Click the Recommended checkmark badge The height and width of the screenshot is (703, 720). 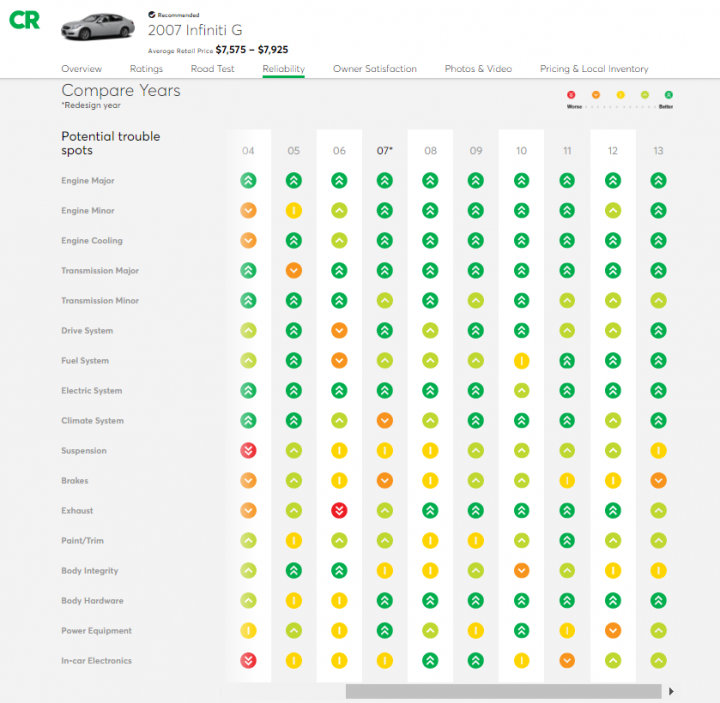point(152,15)
